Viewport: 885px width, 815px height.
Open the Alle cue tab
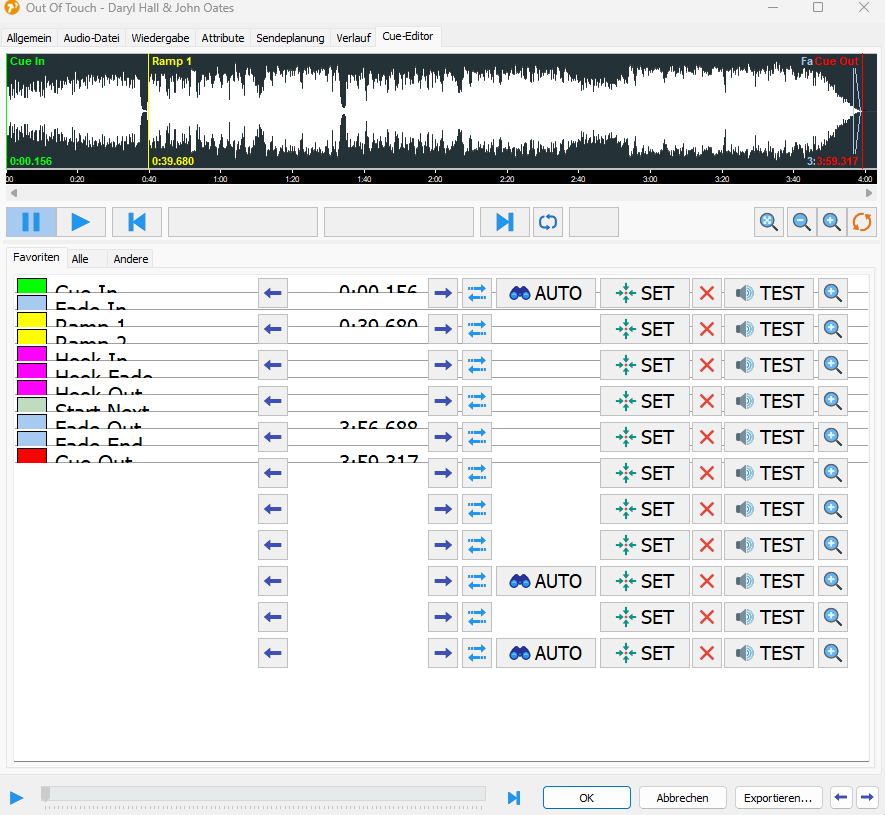pos(80,259)
